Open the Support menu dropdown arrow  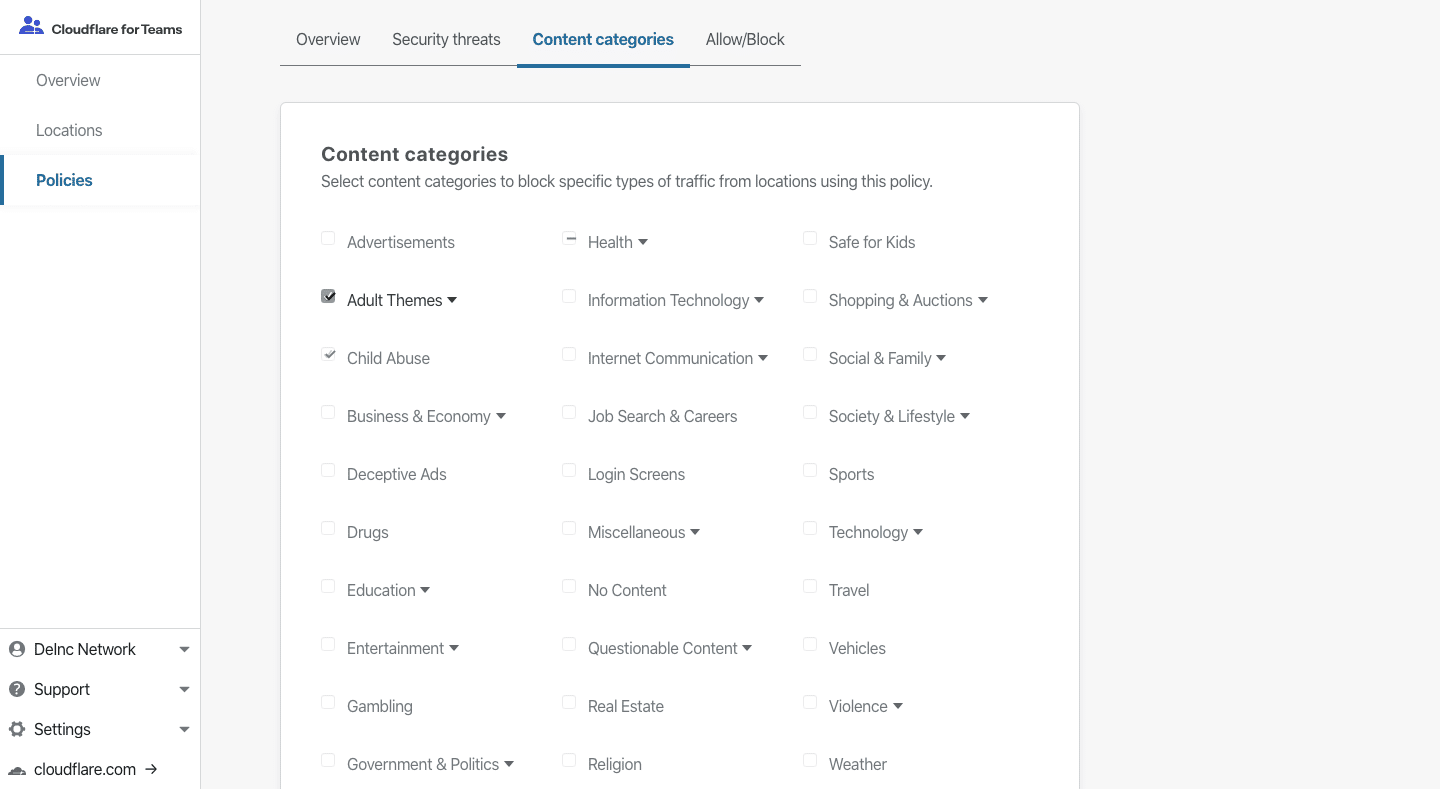point(184,689)
